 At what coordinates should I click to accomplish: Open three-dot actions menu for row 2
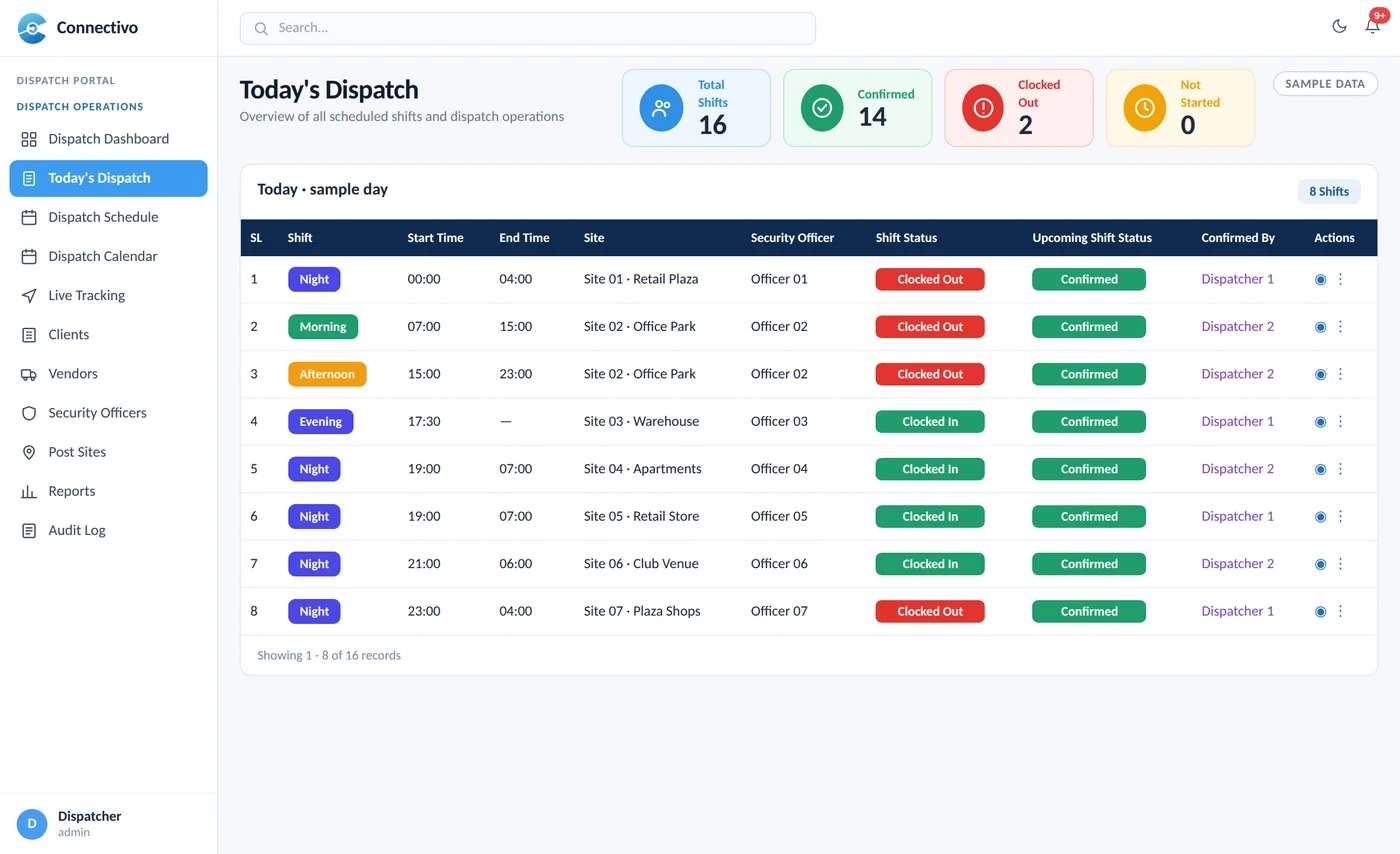[1341, 327]
